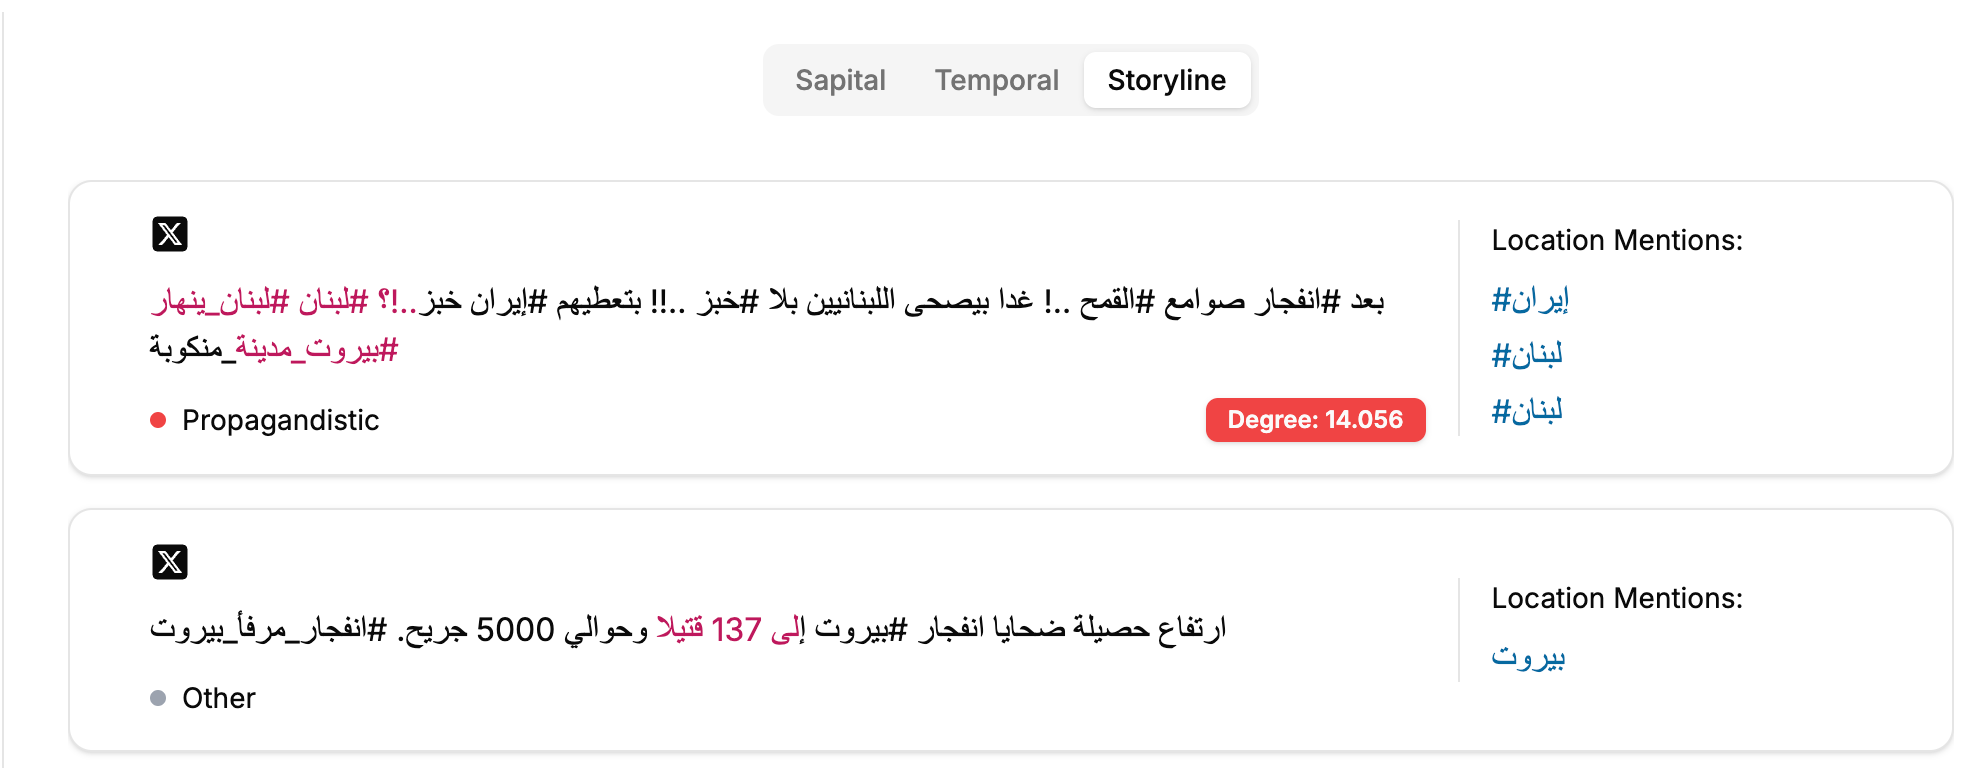Click the highlighted #بيروت_مدينة hashtag in the first post
This screenshot has width=1966, height=768.
tap(316, 349)
